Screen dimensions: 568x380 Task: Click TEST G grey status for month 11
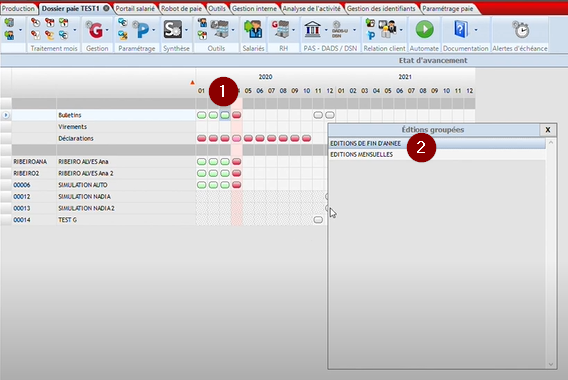click(x=318, y=220)
